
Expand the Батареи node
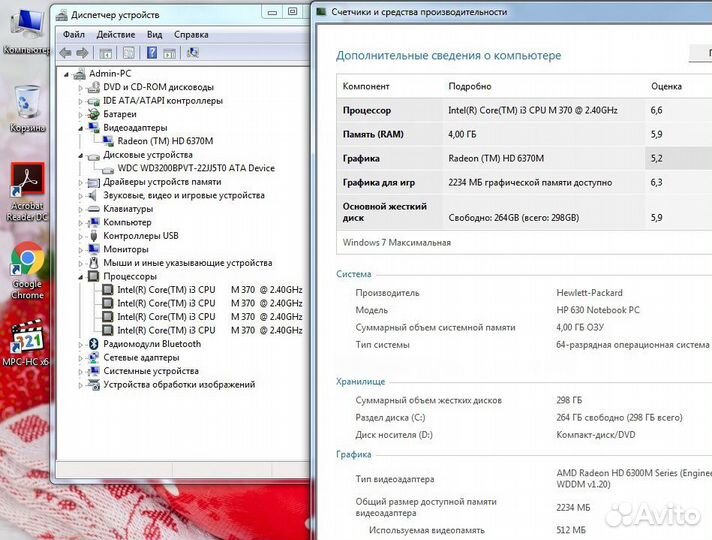point(80,114)
